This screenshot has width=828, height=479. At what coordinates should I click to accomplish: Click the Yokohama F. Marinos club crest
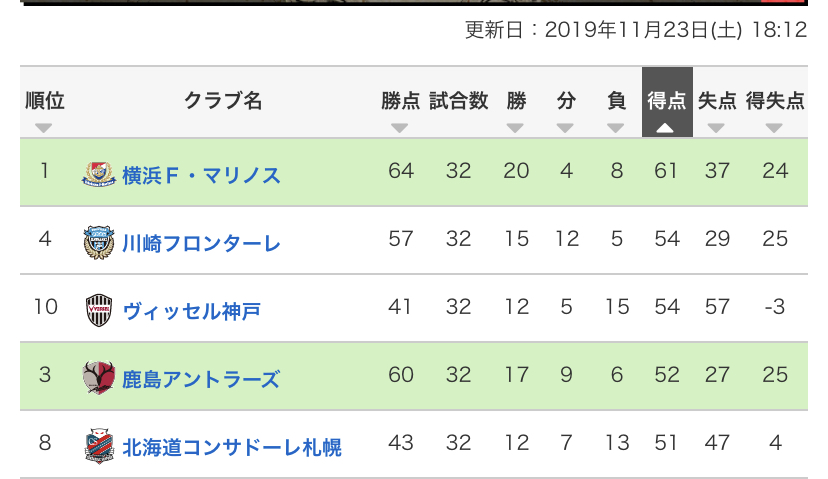tap(99, 173)
